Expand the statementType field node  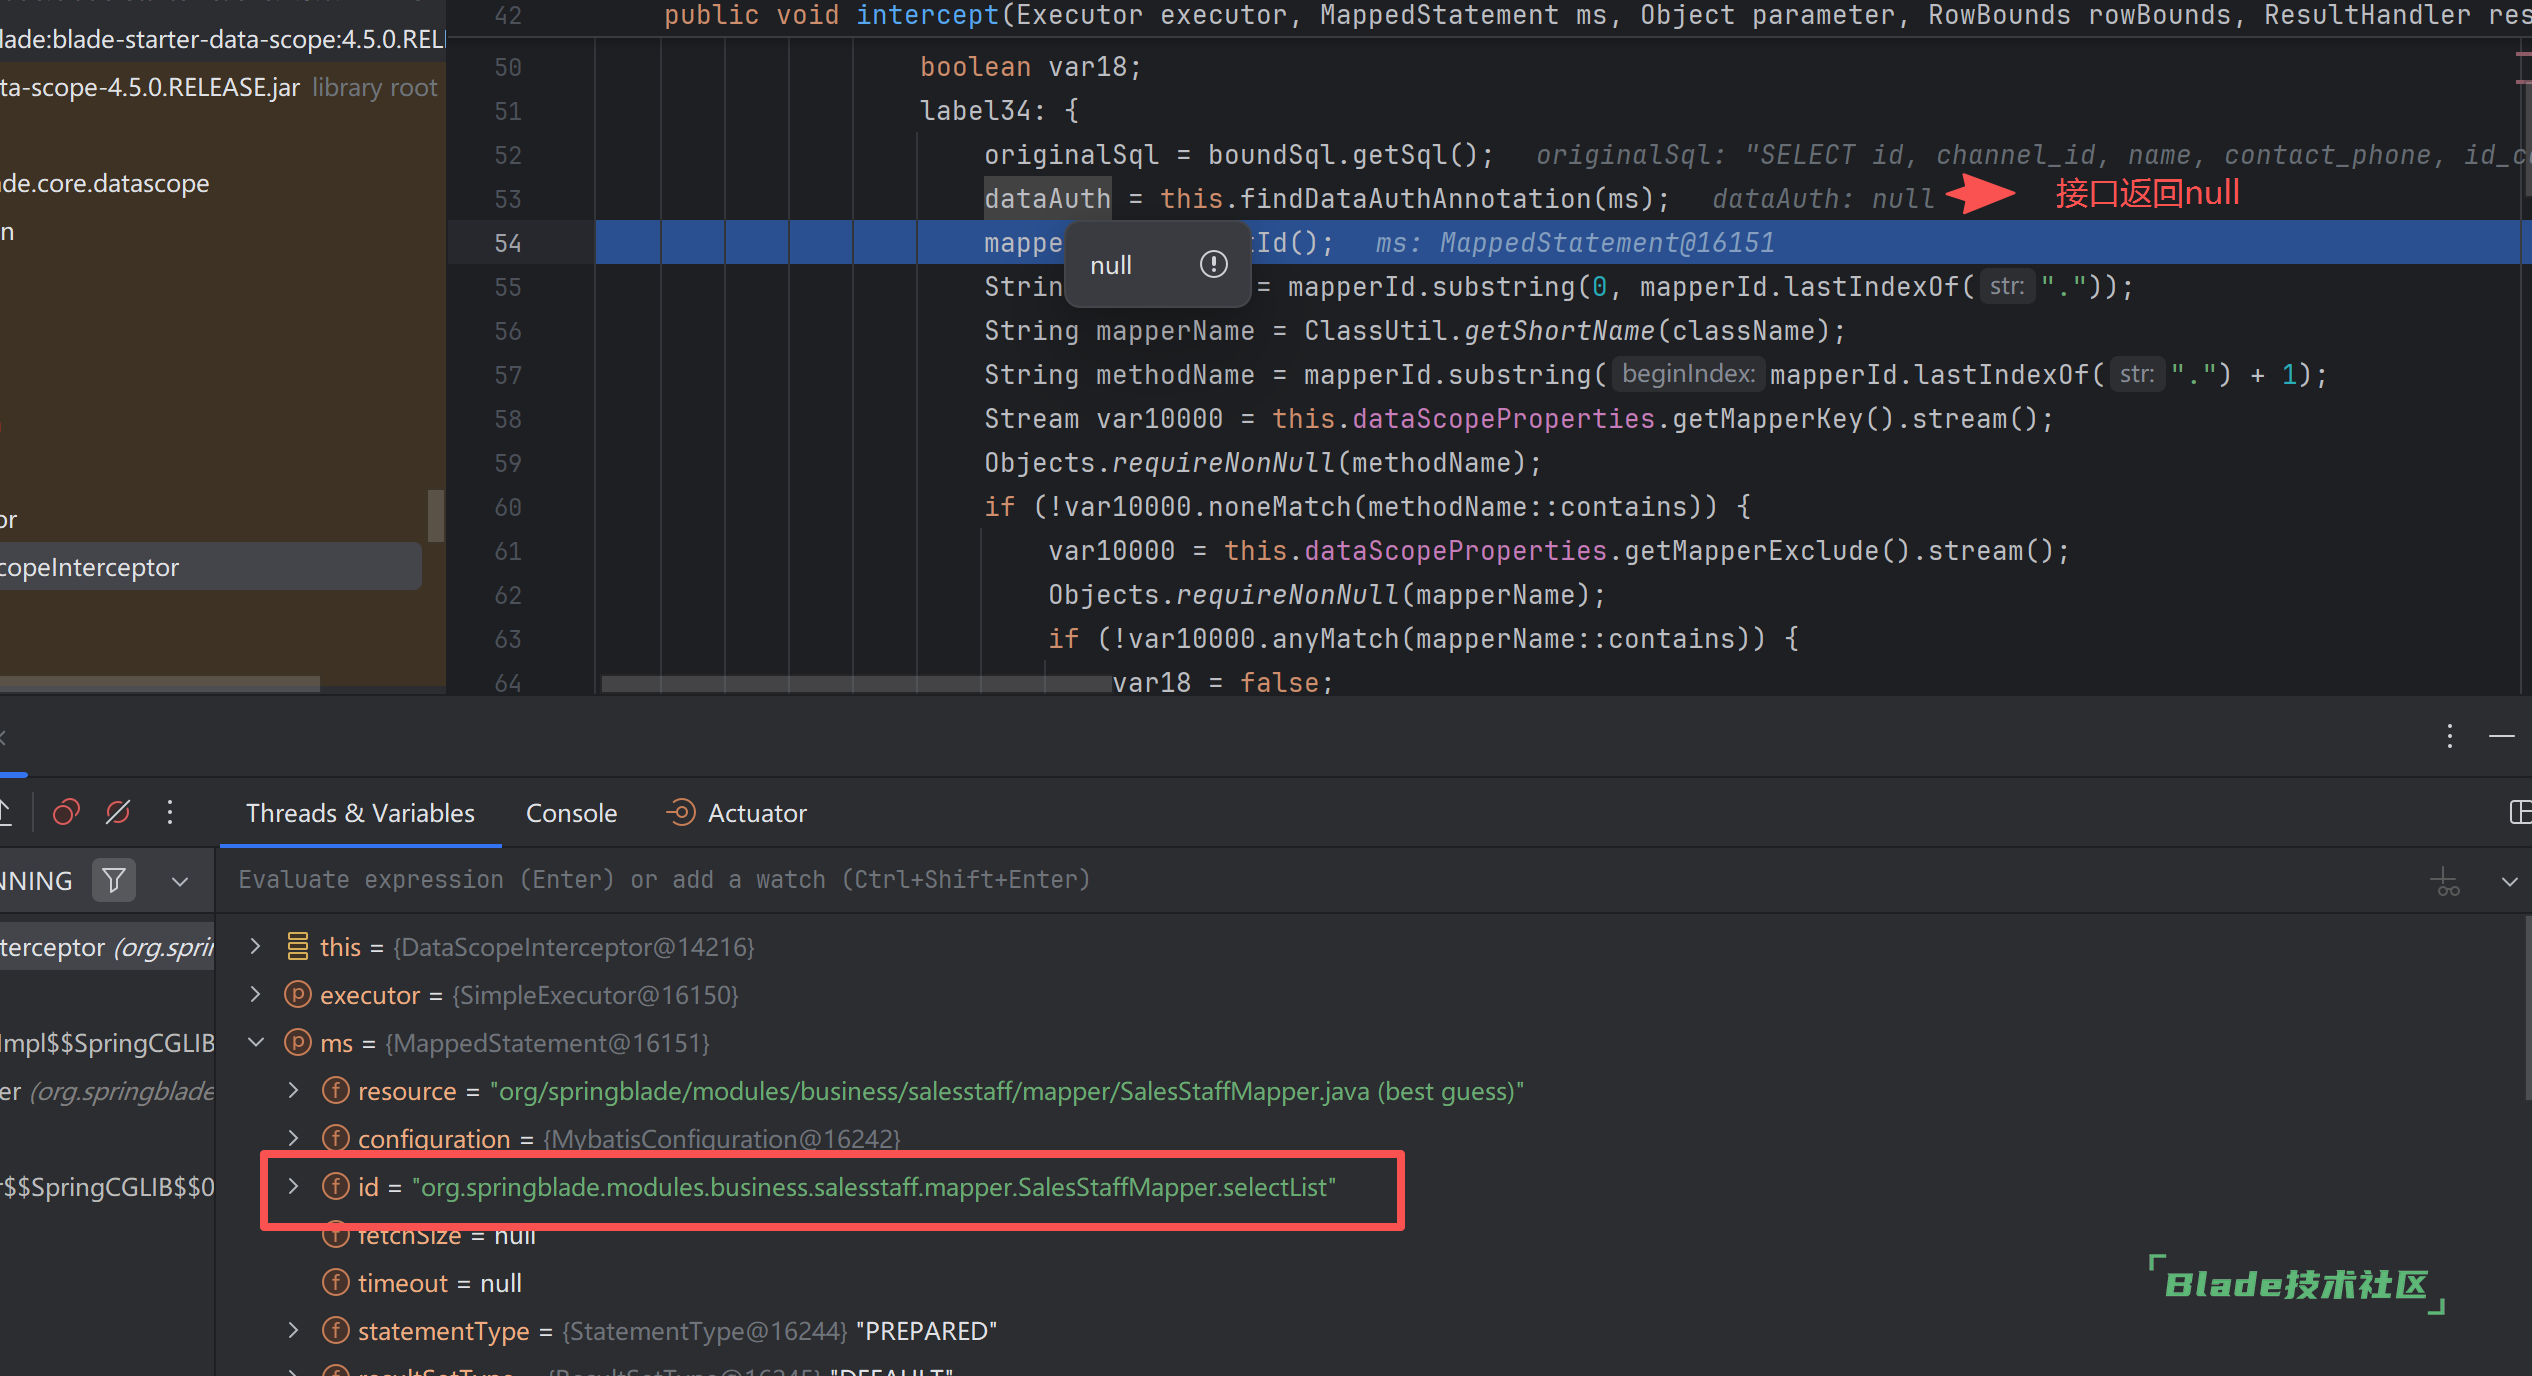pos(293,1331)
